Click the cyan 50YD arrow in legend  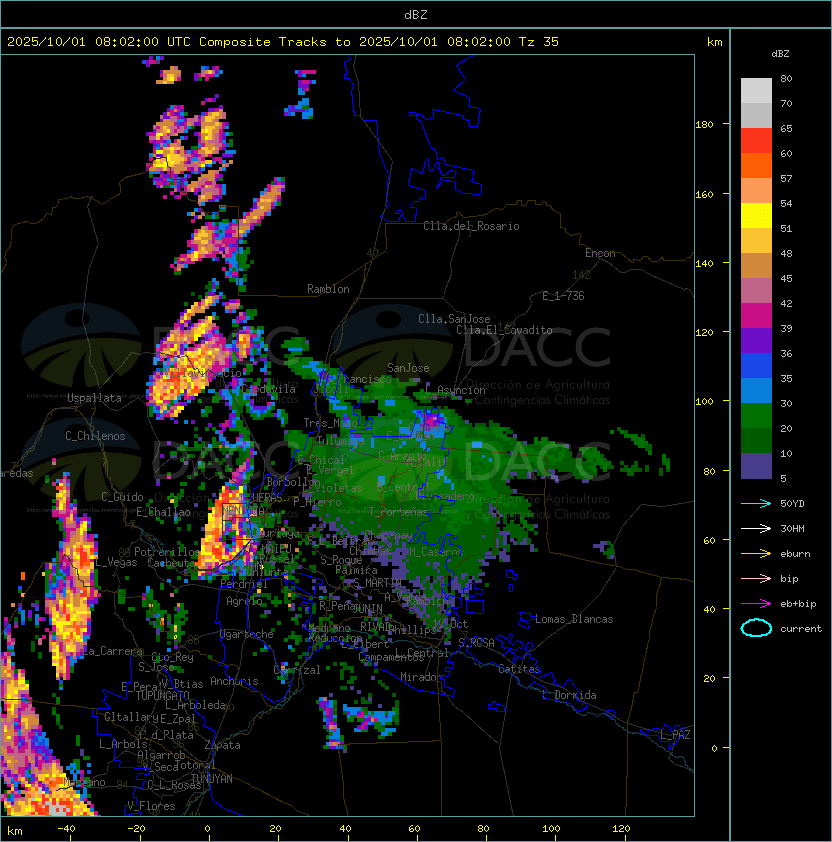(756, 503)
